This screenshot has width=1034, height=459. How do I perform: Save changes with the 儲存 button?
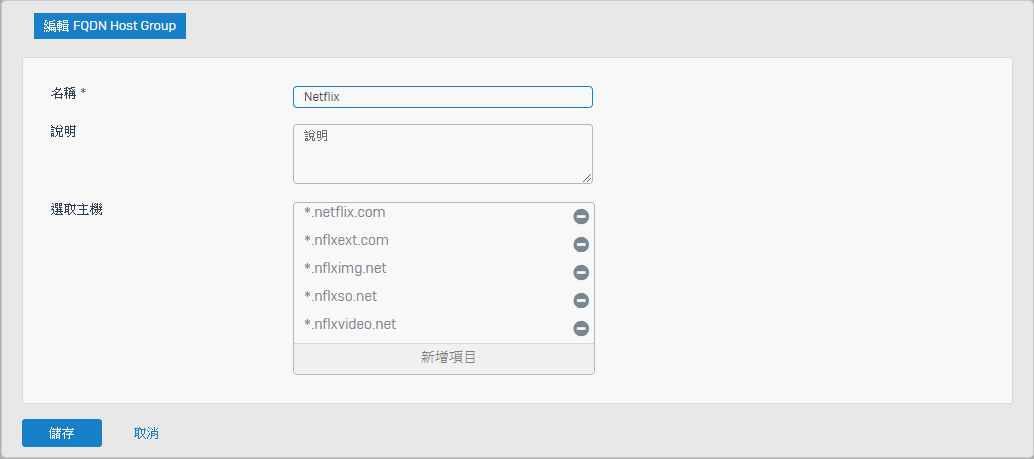click(x=62, y=433)
